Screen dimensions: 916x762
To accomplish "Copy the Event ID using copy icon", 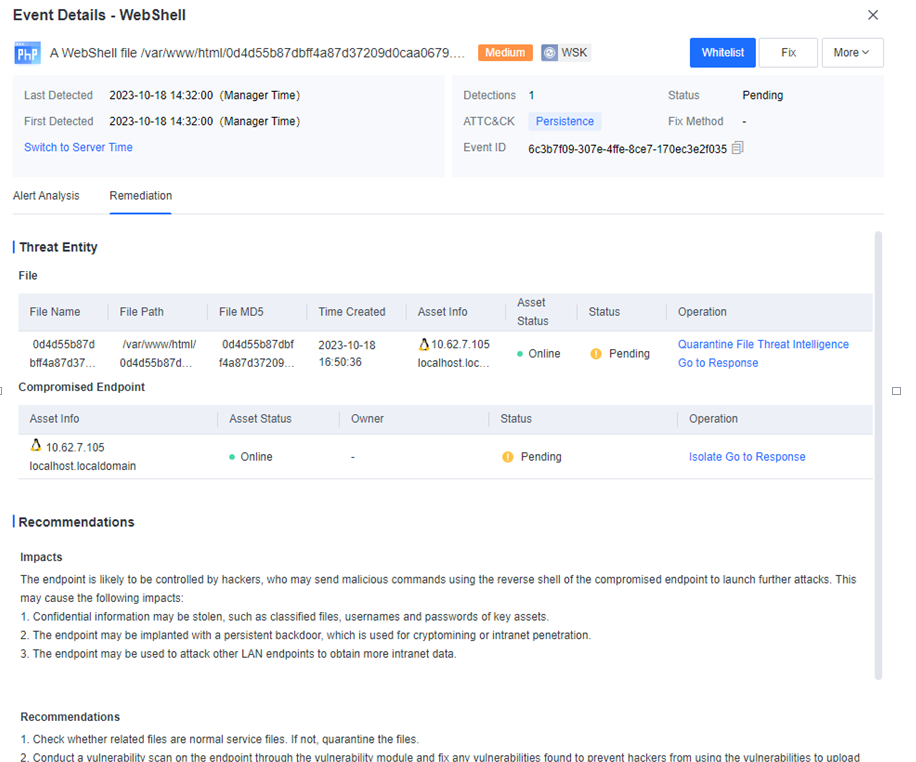I will pyautogui.click(x=738, y=148).
